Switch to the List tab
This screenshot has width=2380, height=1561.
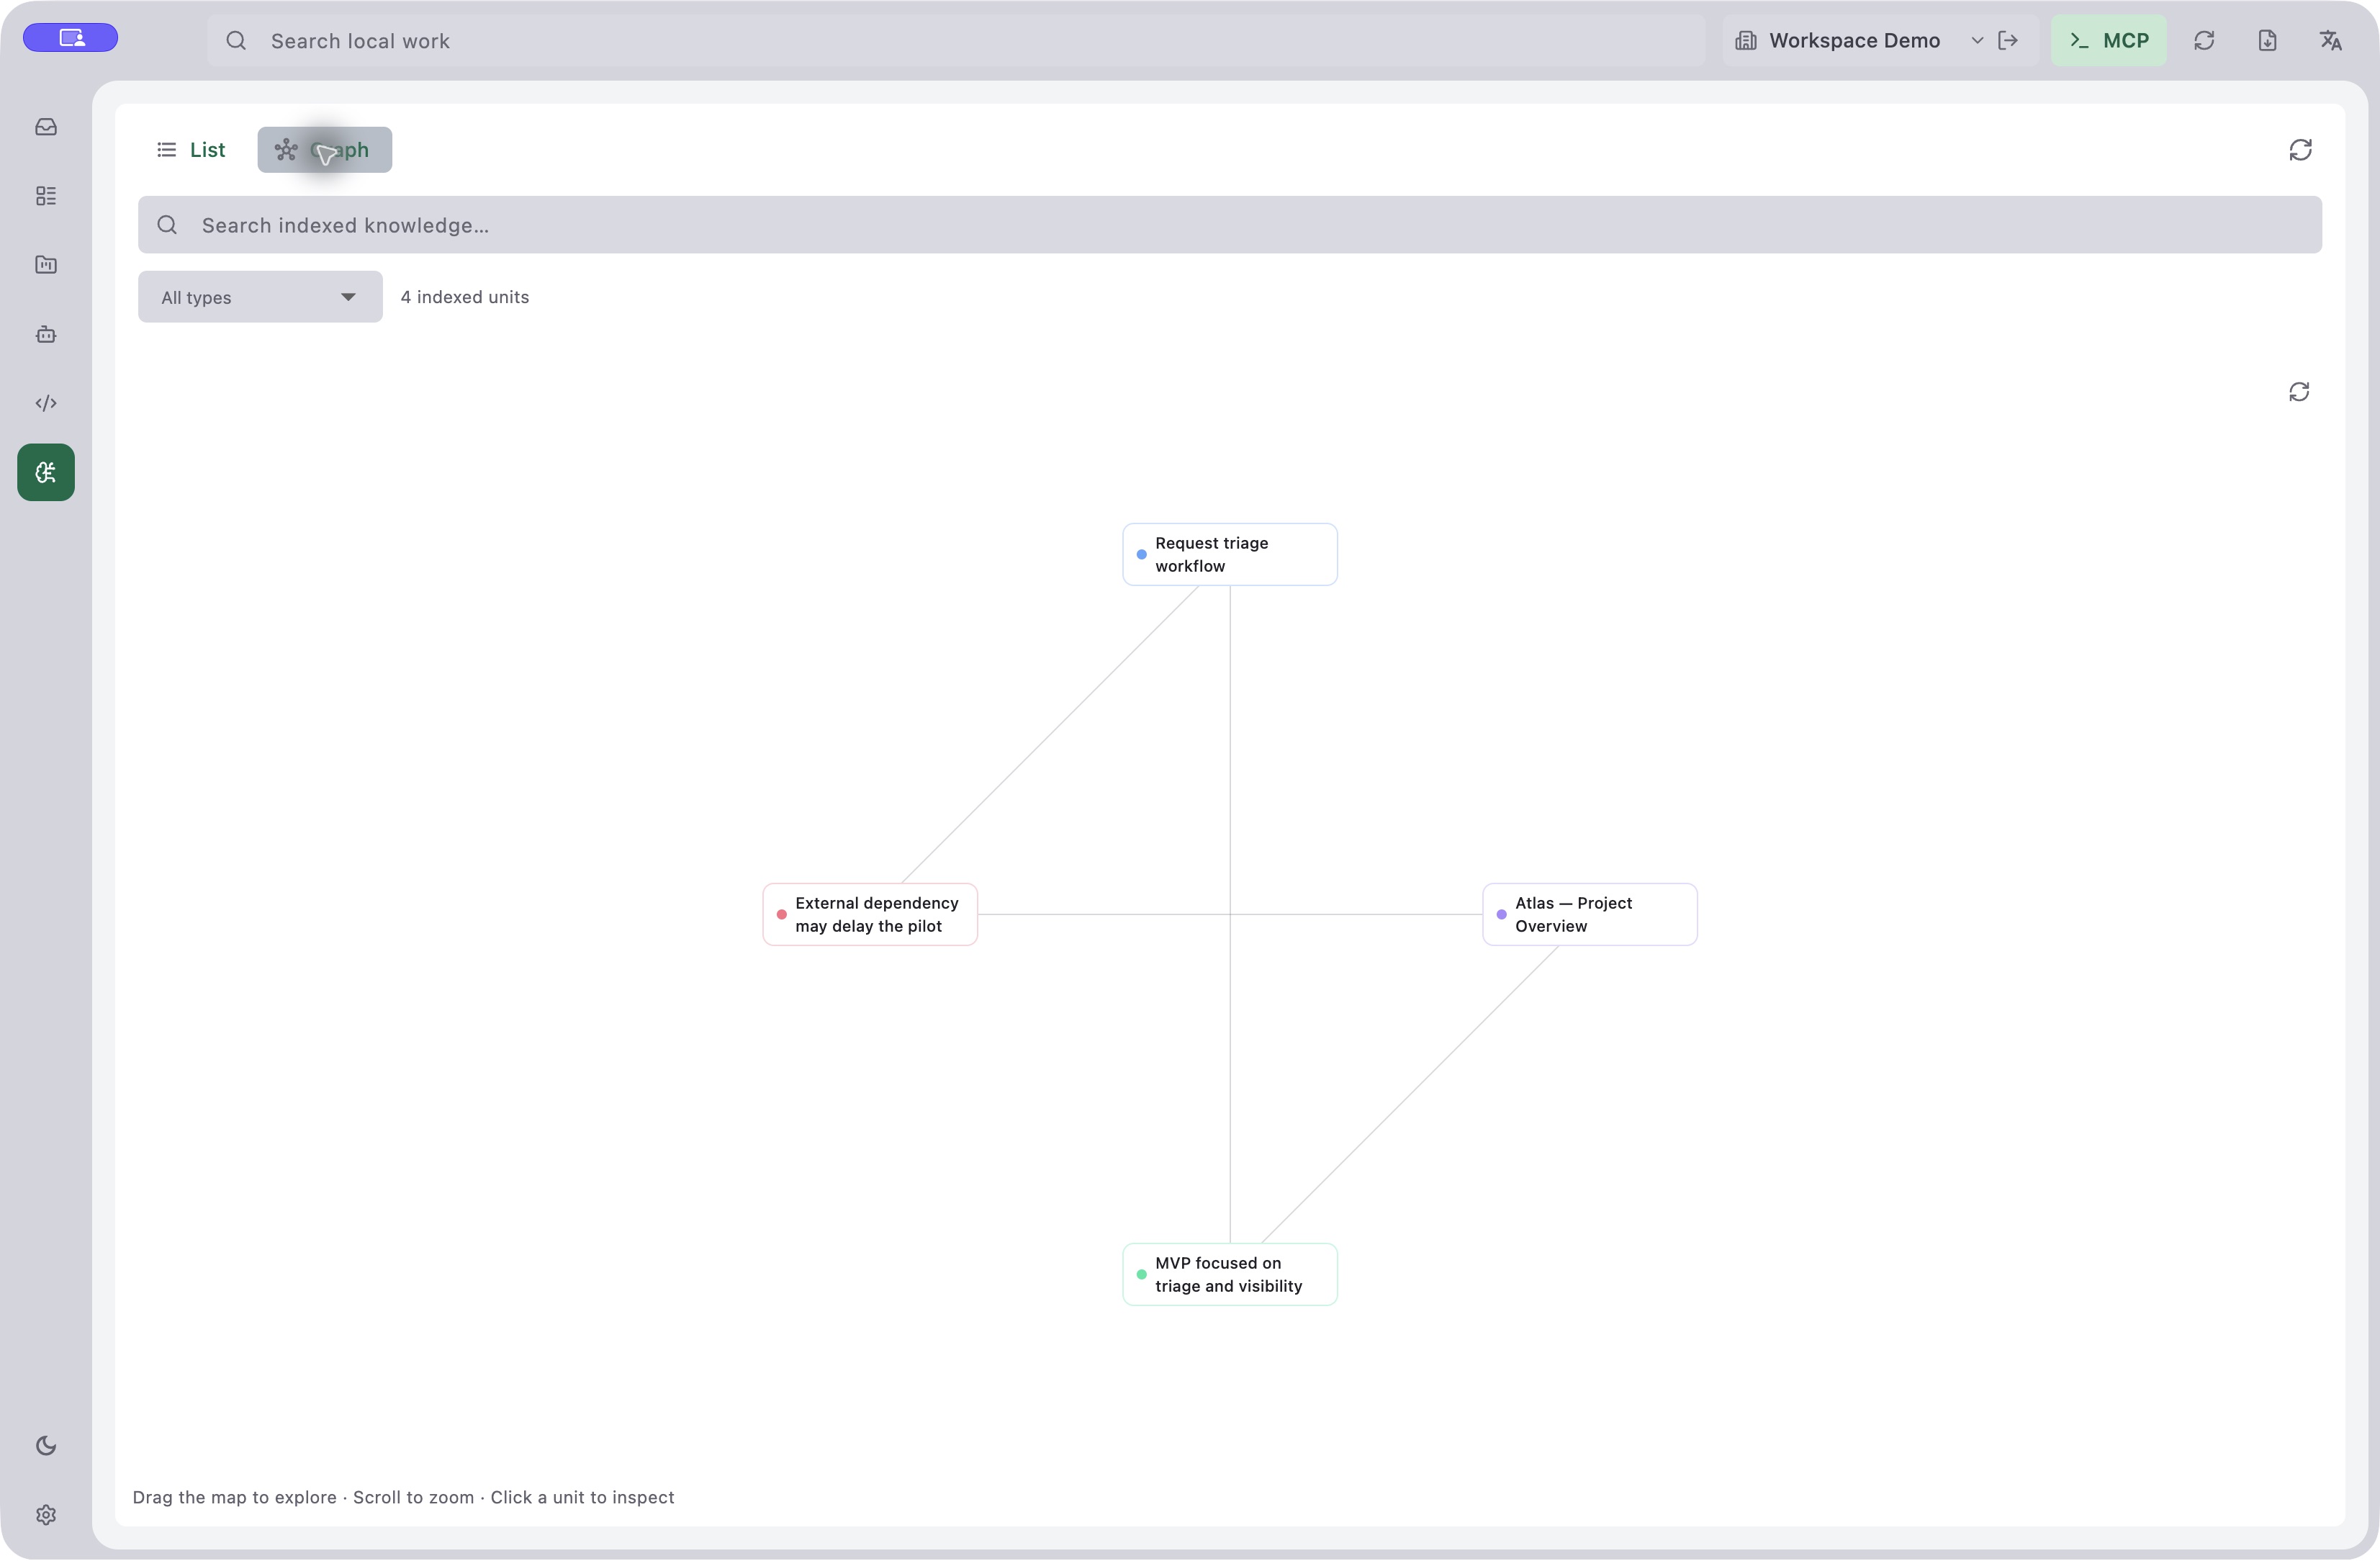tap(191, 150)
